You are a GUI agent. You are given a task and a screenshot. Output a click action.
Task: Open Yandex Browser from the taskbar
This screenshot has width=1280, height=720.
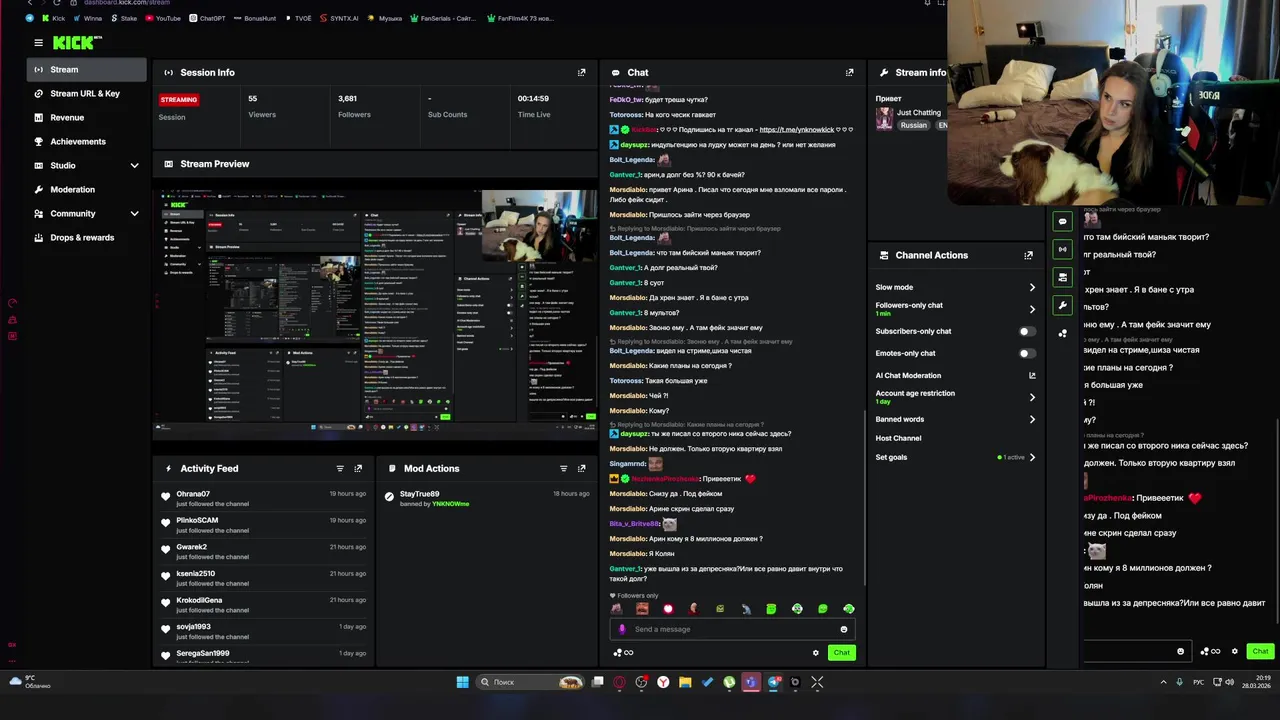pyautogui.click(x=663, y=682)
